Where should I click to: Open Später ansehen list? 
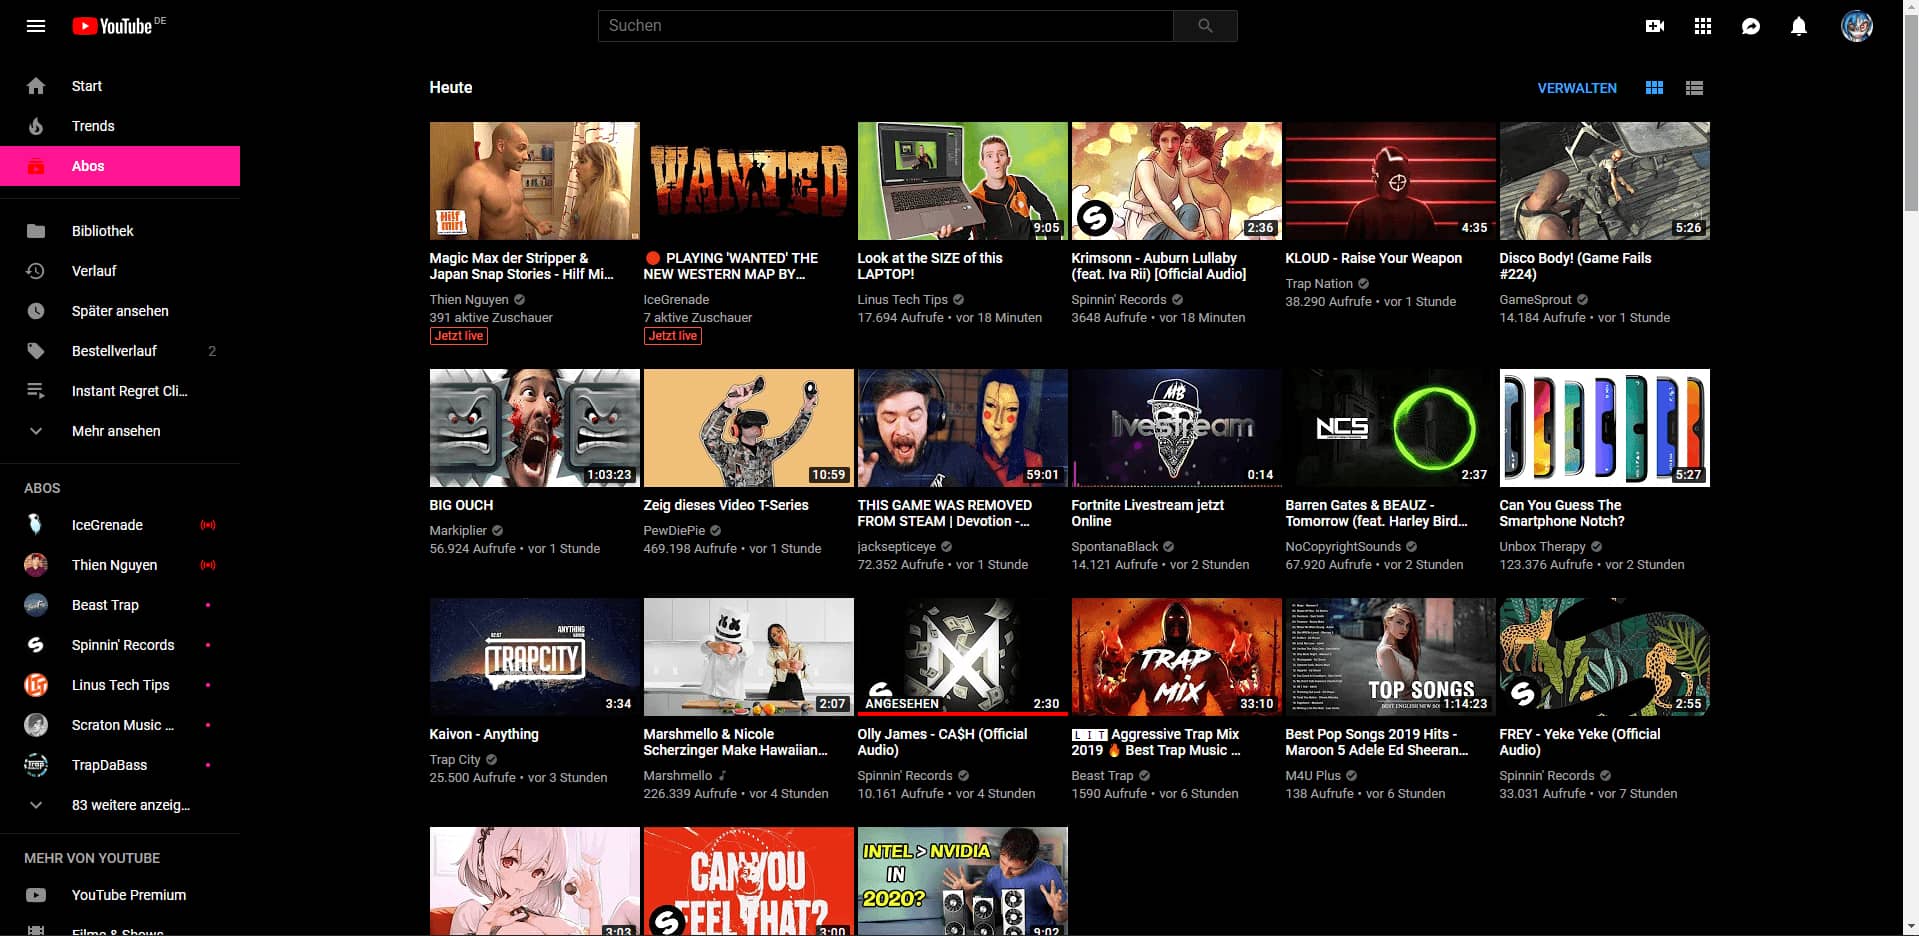(120, 311)
